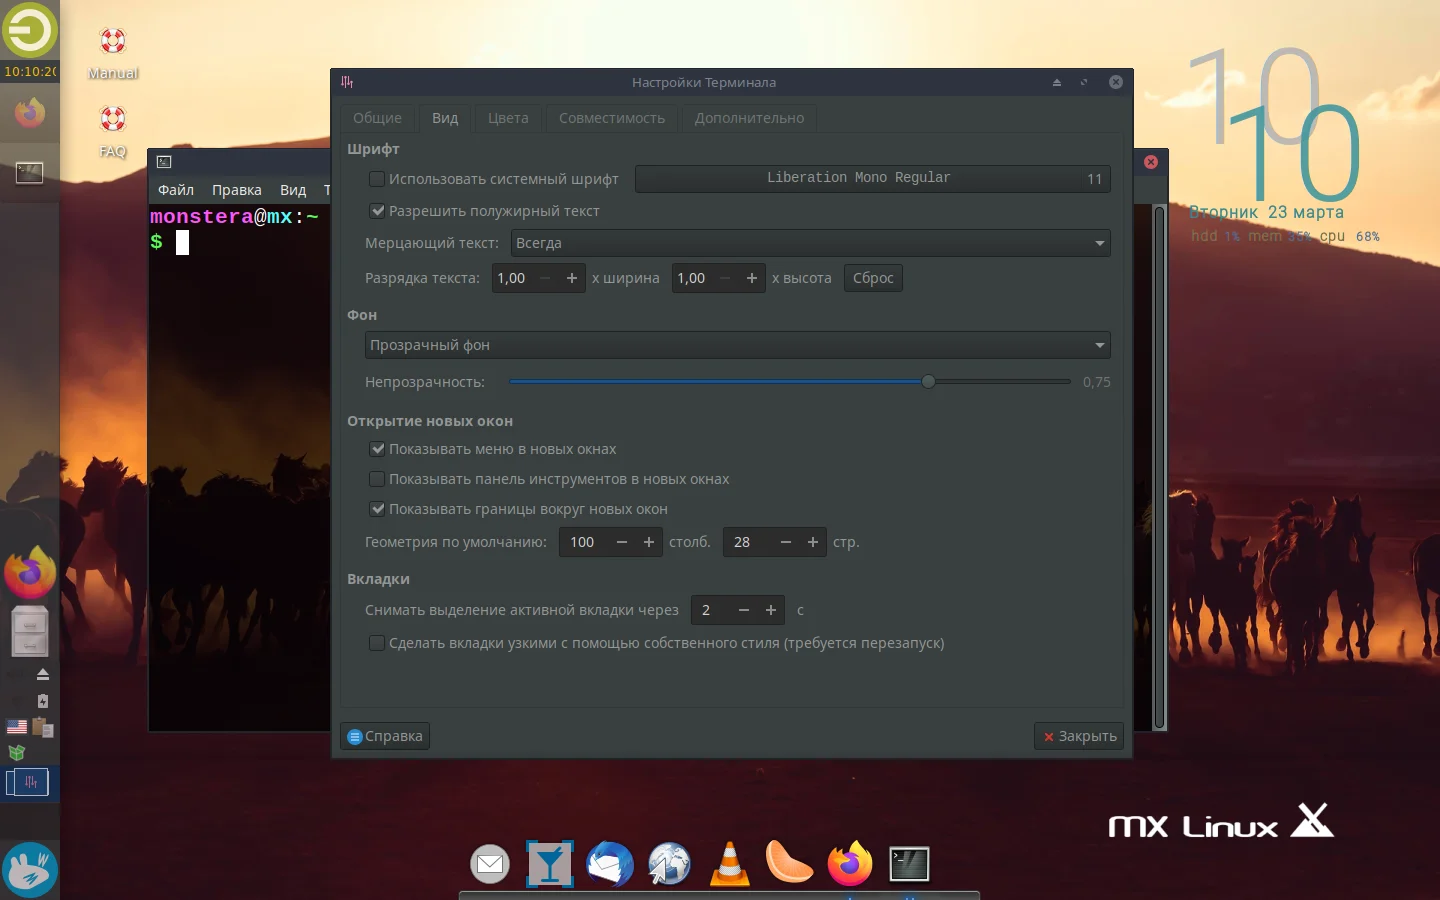Launch VLC media player from the dock
Viewport: 1440px width, 900px height.
tap(730, 865)
